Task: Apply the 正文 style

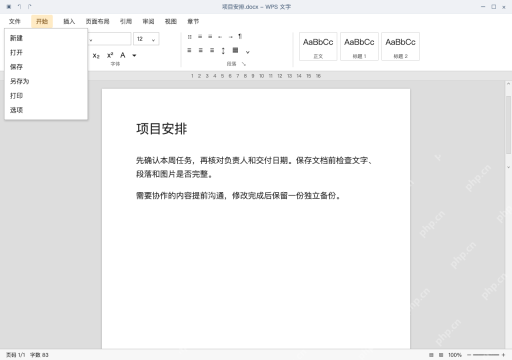Action: 318,46
